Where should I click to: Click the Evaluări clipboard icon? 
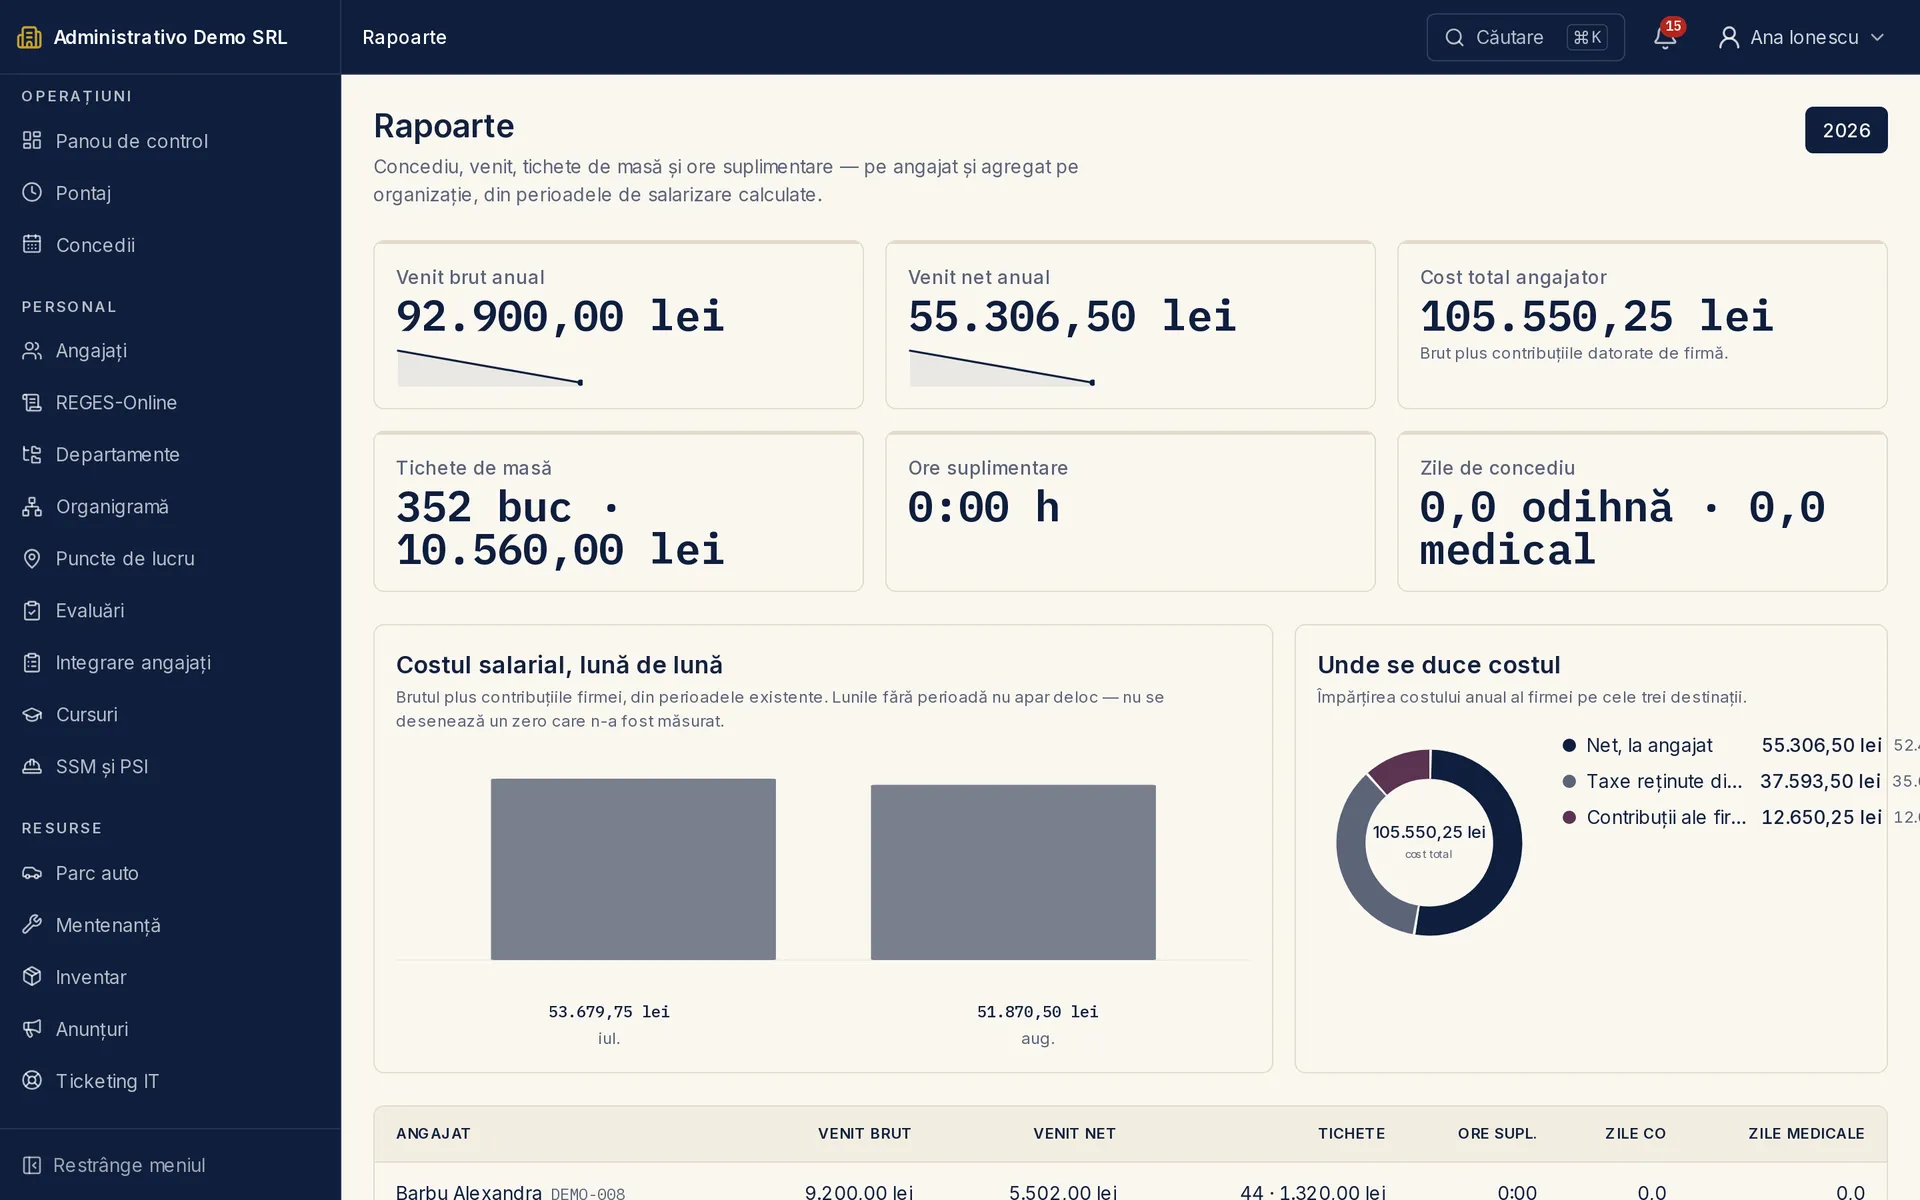[32, 611]
